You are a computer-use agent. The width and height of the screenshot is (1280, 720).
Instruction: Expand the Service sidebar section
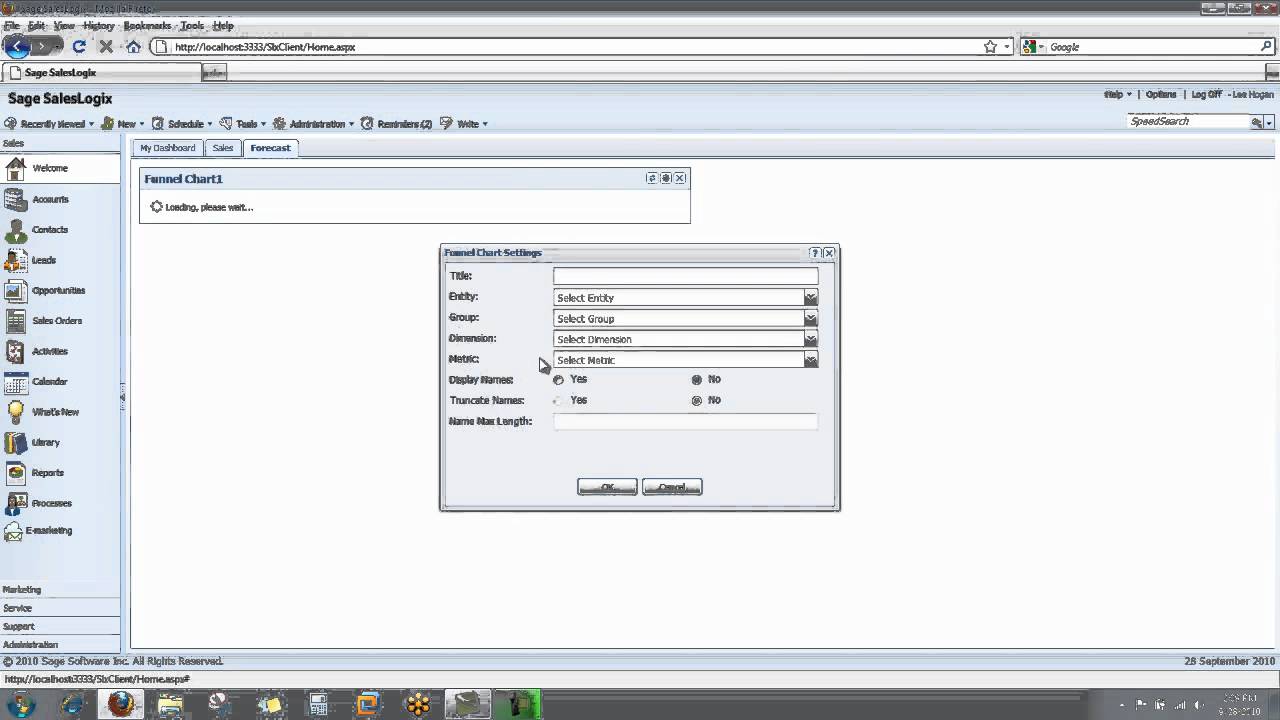(x=18, y=608)
